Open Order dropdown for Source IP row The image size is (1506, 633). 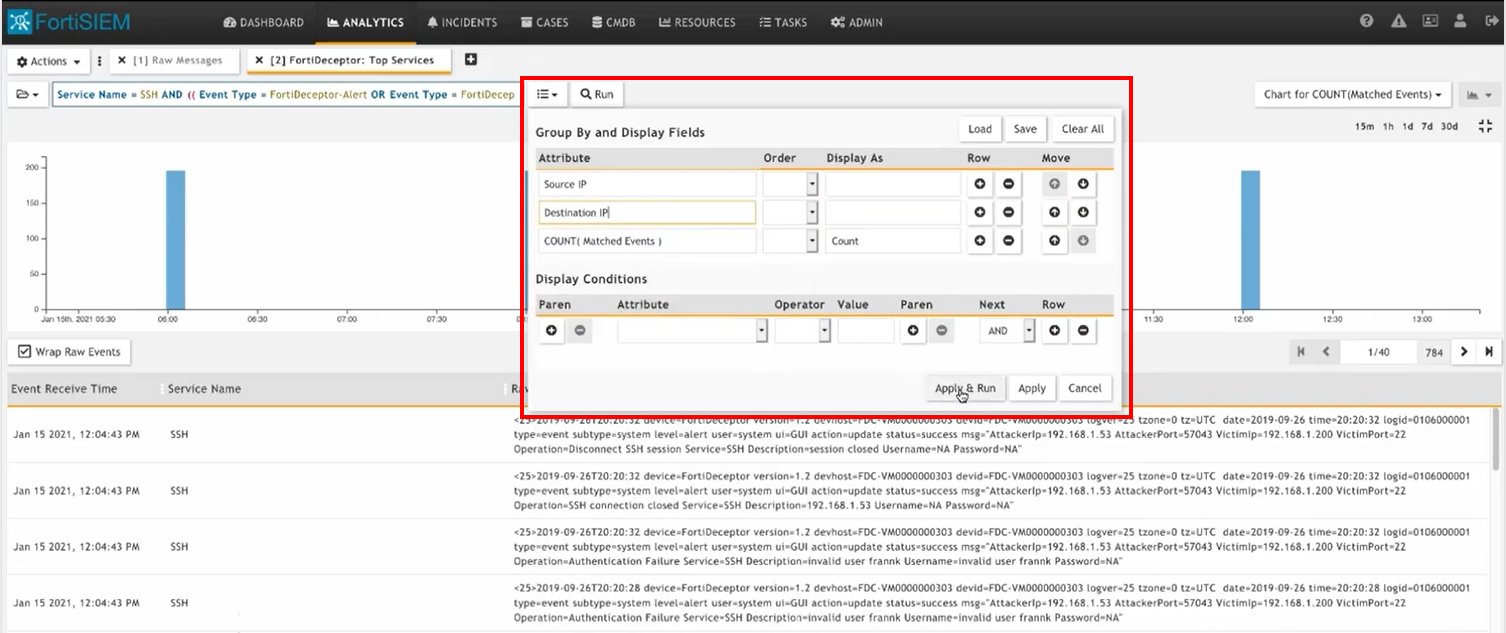pyautogui.click(x=812, y=184)
